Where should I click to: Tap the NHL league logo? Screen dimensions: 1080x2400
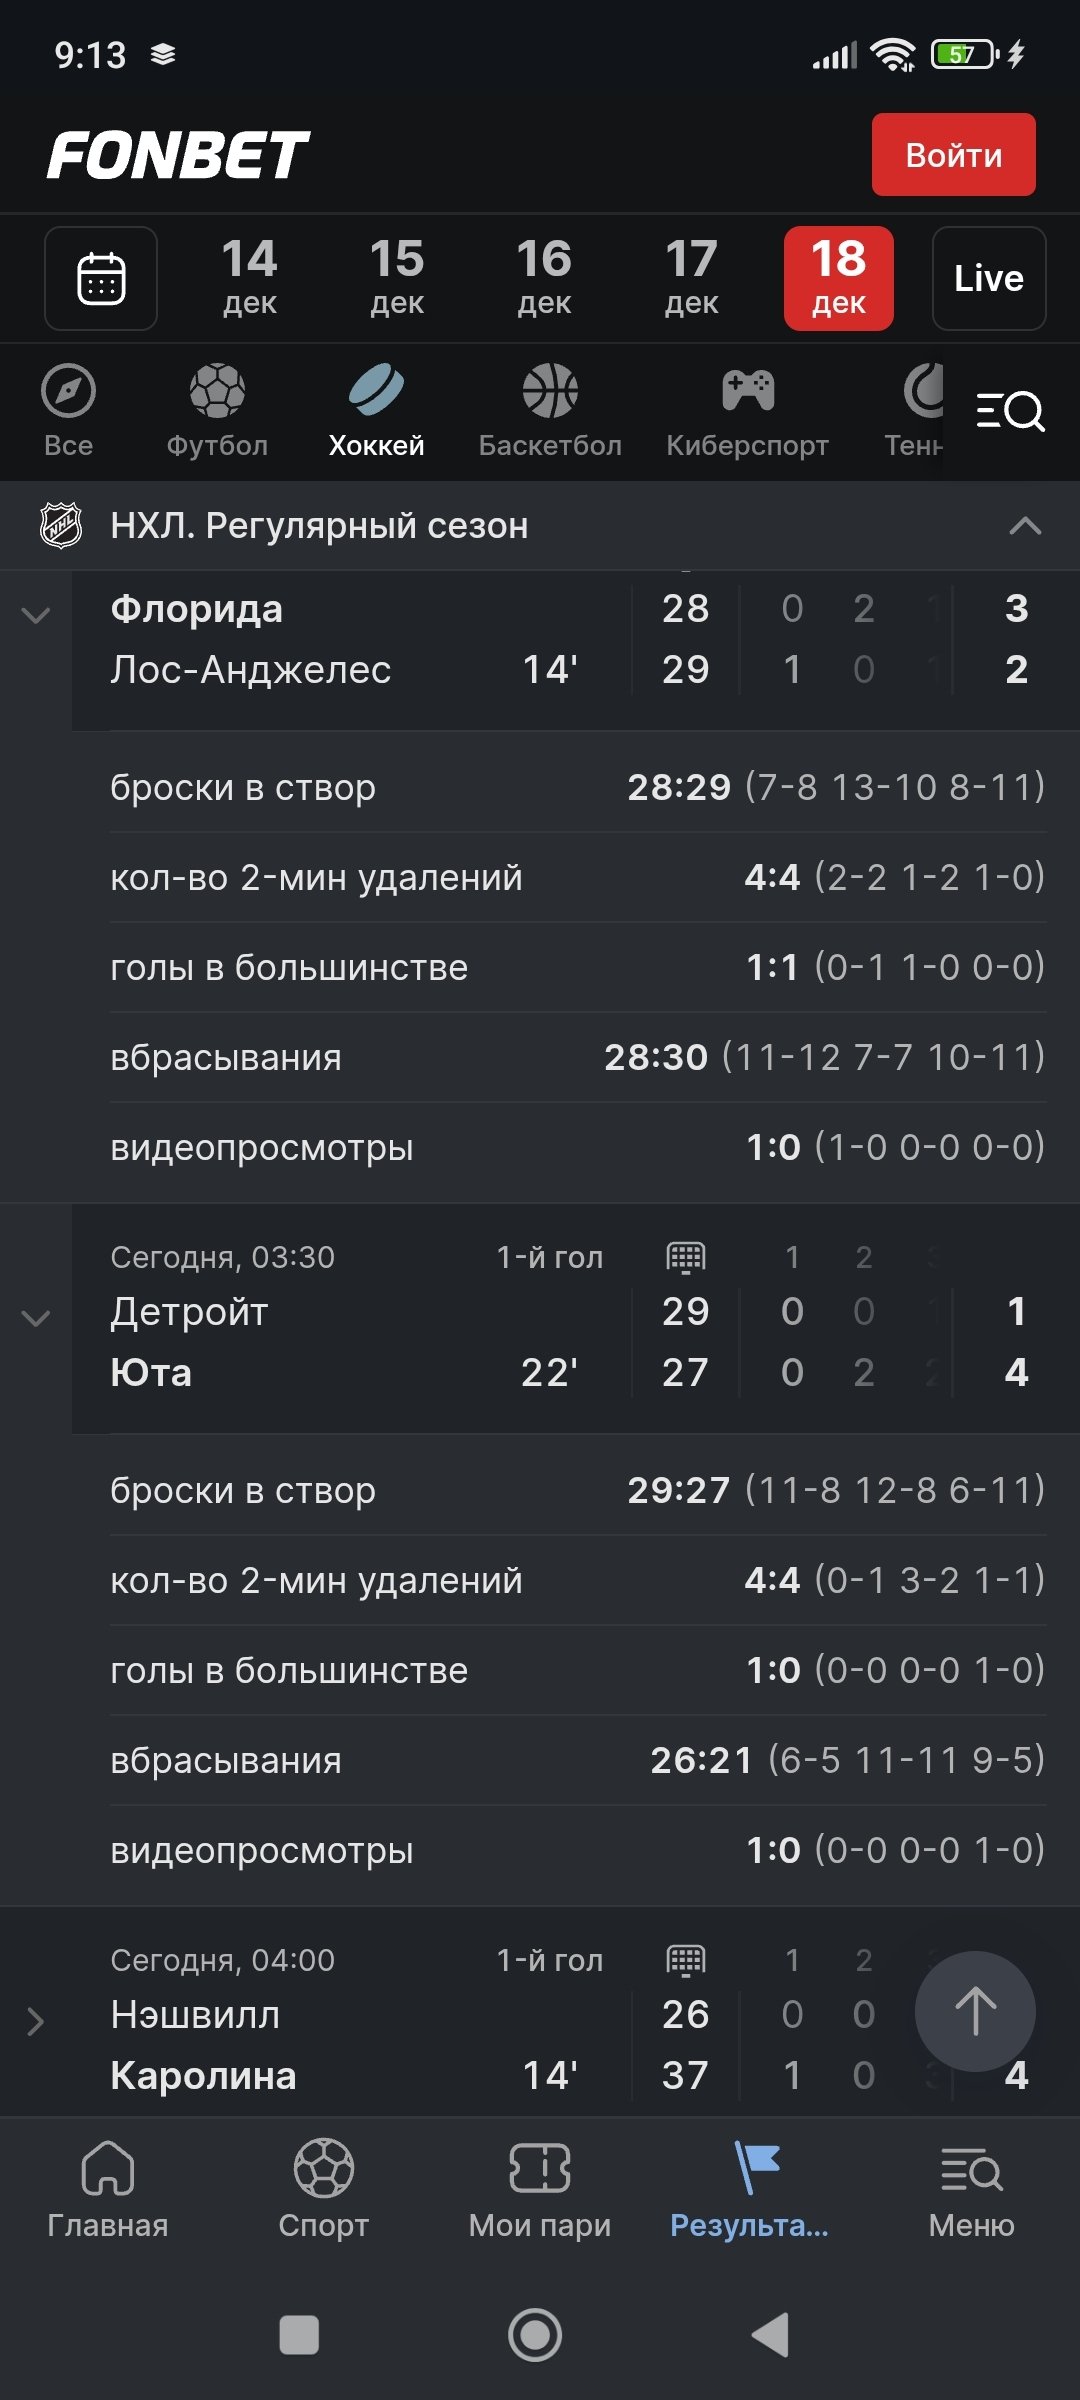pos(61,525)
